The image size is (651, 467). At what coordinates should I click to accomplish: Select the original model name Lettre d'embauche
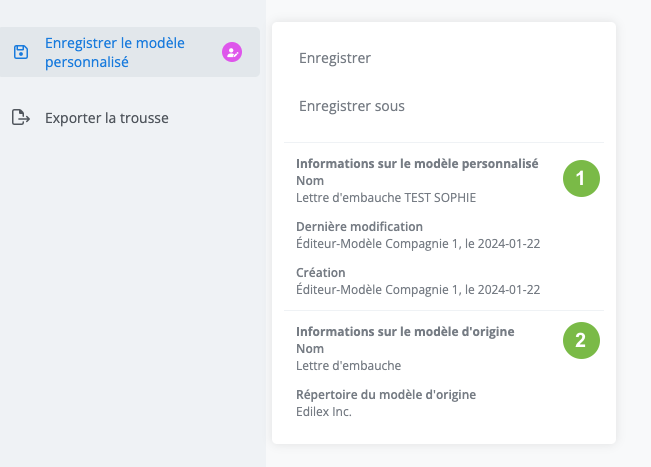point(348,365)
